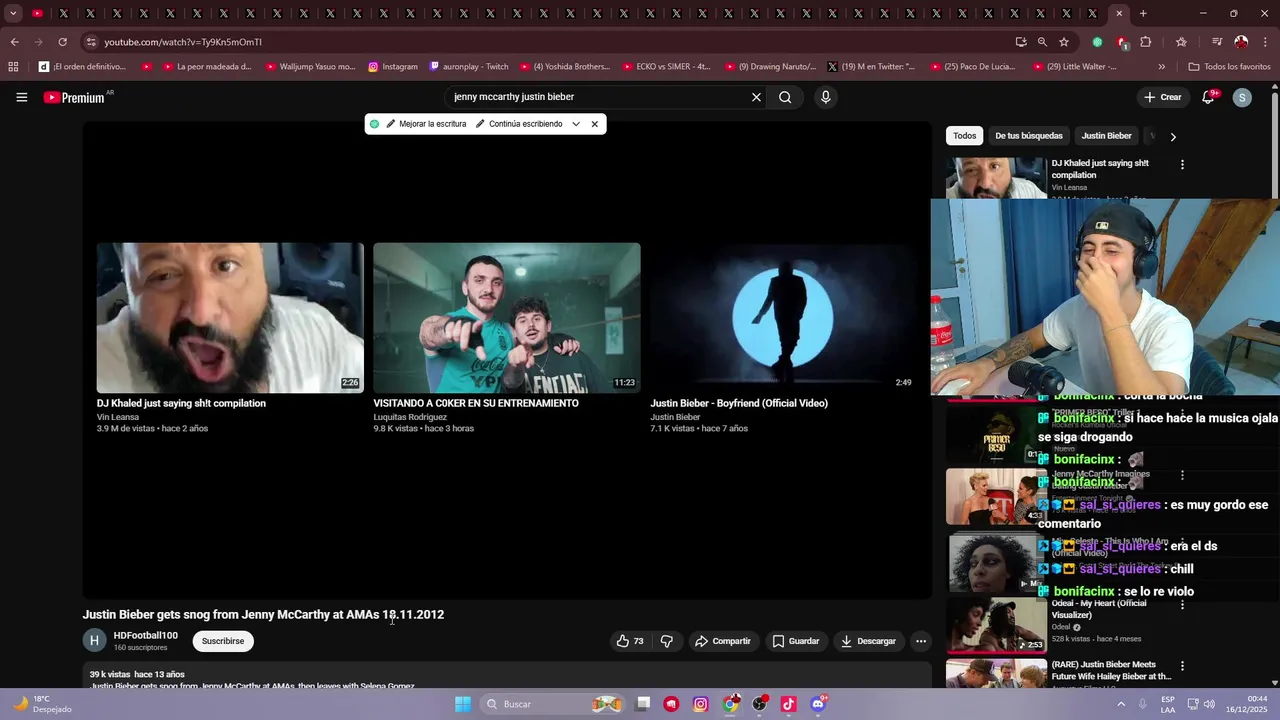Open auronplay - Twitch bookmark

point(469,67)
